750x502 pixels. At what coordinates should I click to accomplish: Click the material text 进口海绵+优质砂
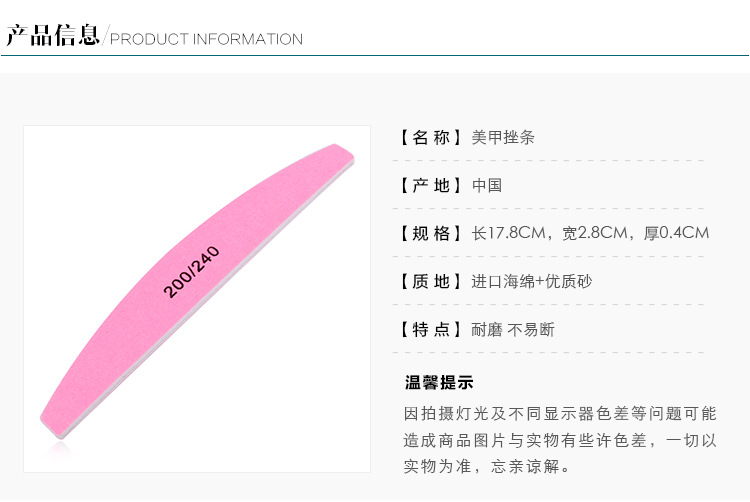[x=531, y=281]
